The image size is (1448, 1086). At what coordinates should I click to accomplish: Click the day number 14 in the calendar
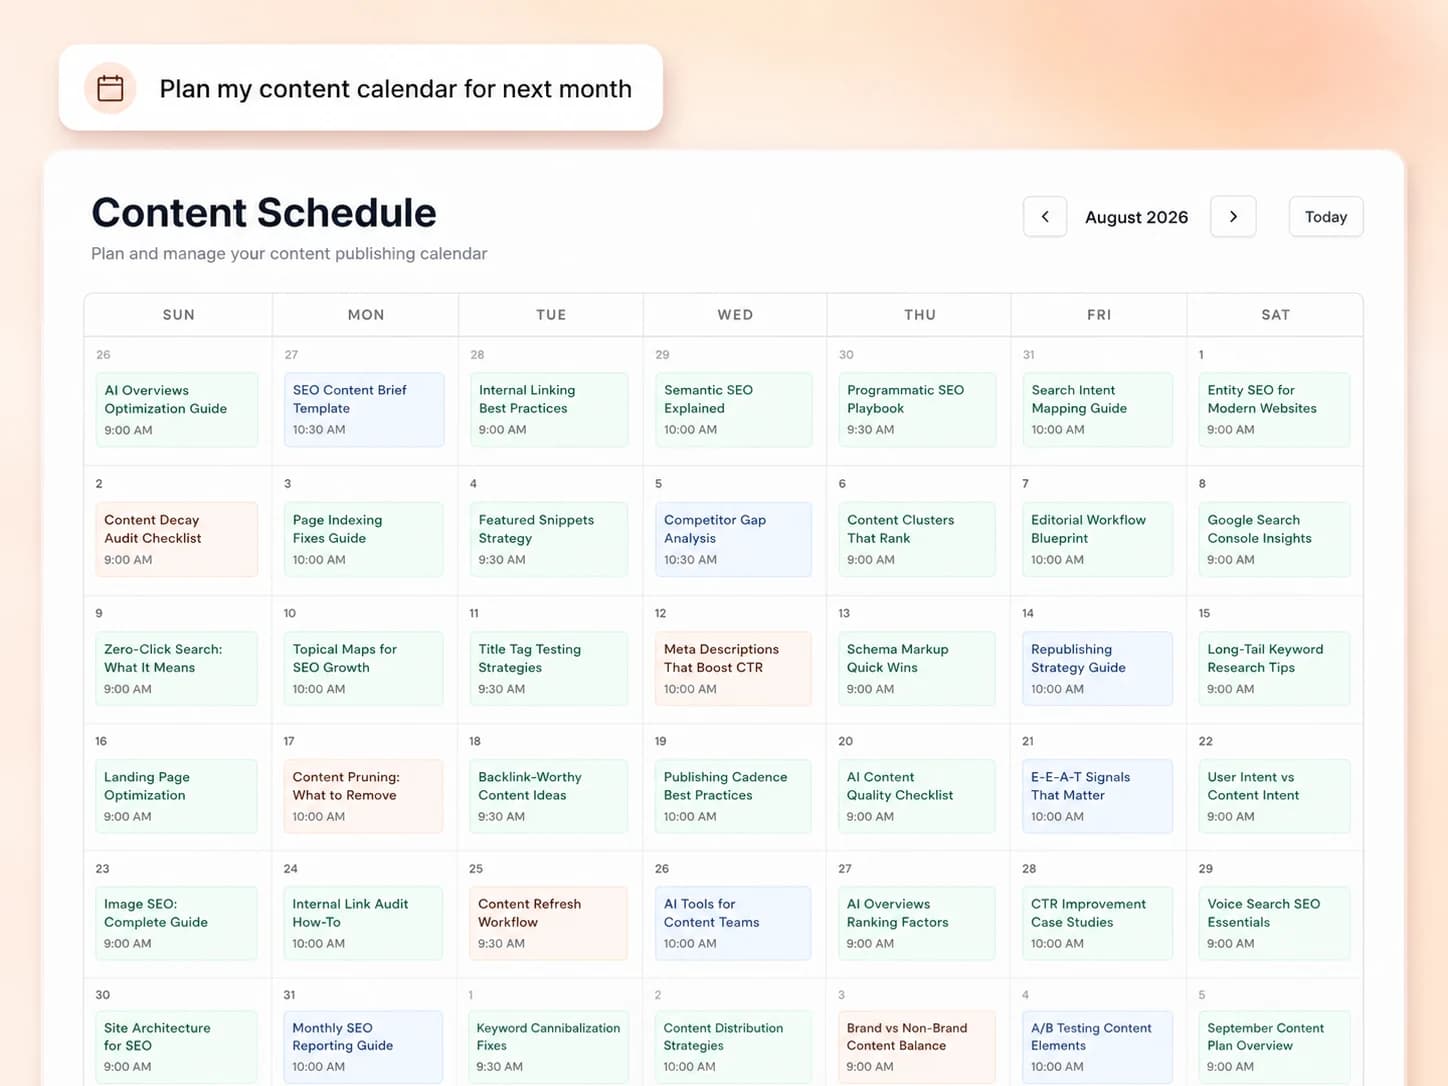tap(1028, 613)
